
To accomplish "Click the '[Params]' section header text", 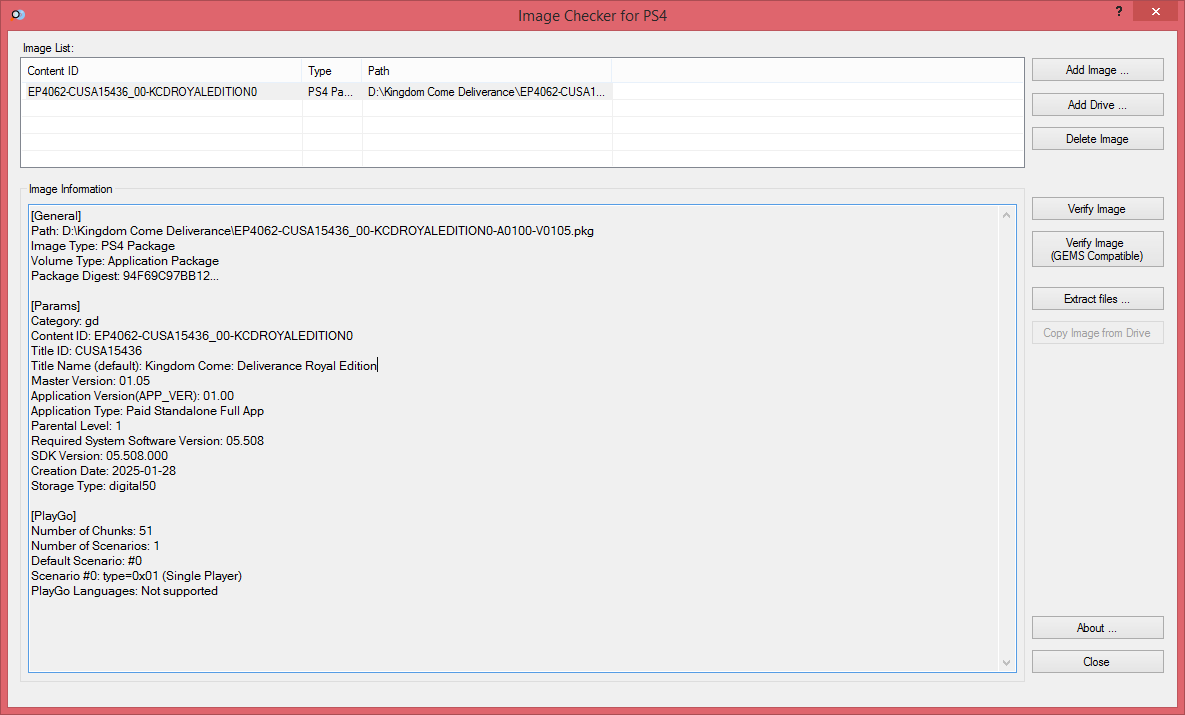I will [55, 306].
